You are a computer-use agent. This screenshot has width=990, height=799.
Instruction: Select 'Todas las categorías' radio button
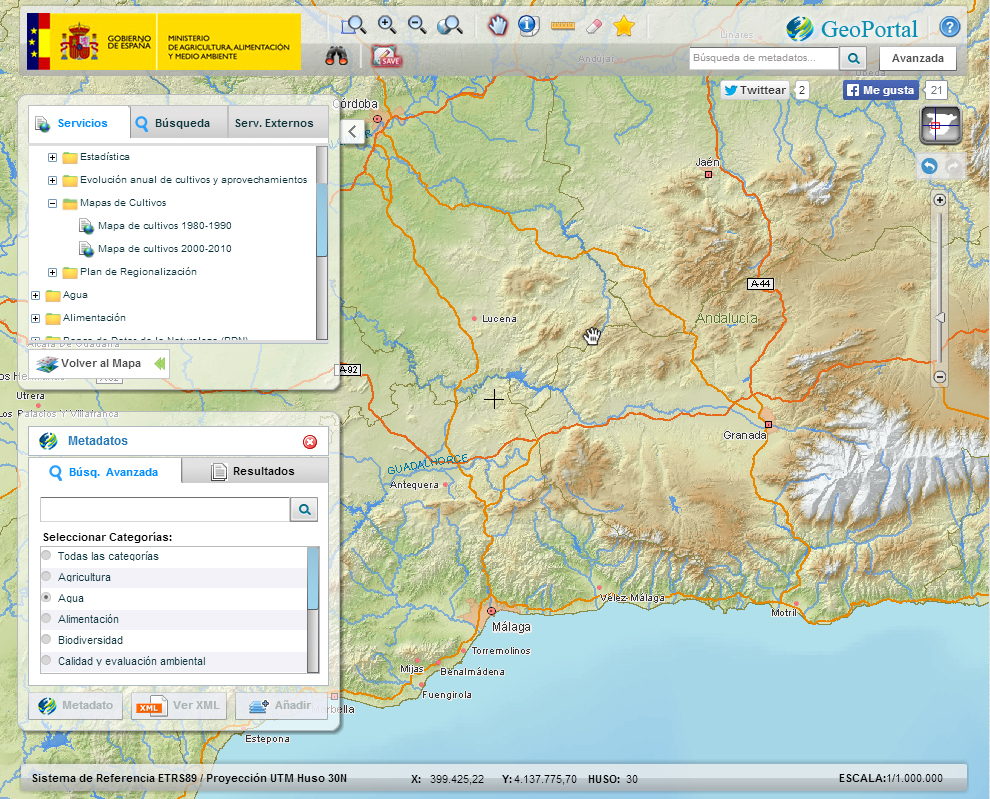pyautogui.click(x=46, y=555)
